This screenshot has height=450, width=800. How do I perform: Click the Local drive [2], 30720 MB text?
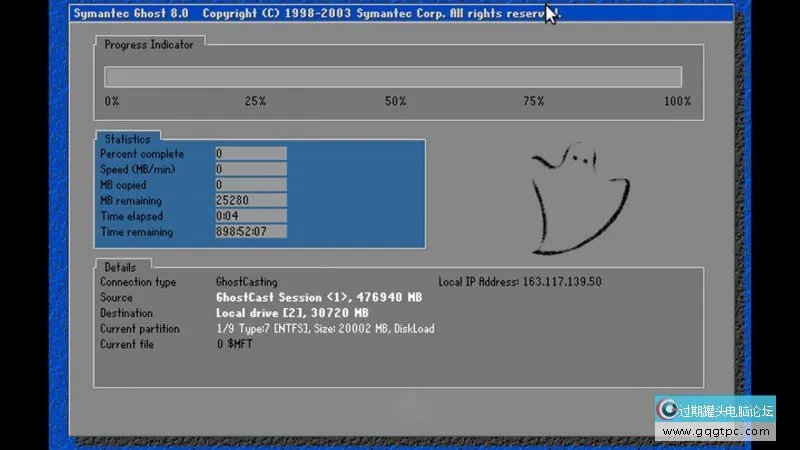click(x=292, y=313)
